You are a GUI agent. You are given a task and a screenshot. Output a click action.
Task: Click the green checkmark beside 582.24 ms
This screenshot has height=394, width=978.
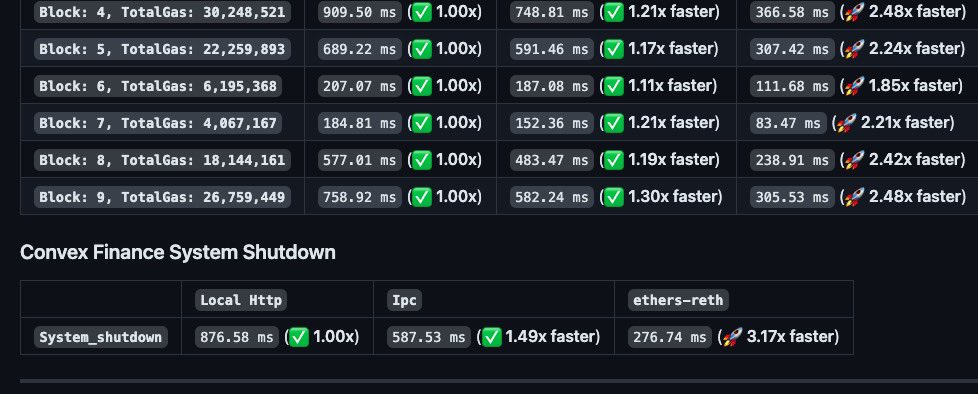614,197
